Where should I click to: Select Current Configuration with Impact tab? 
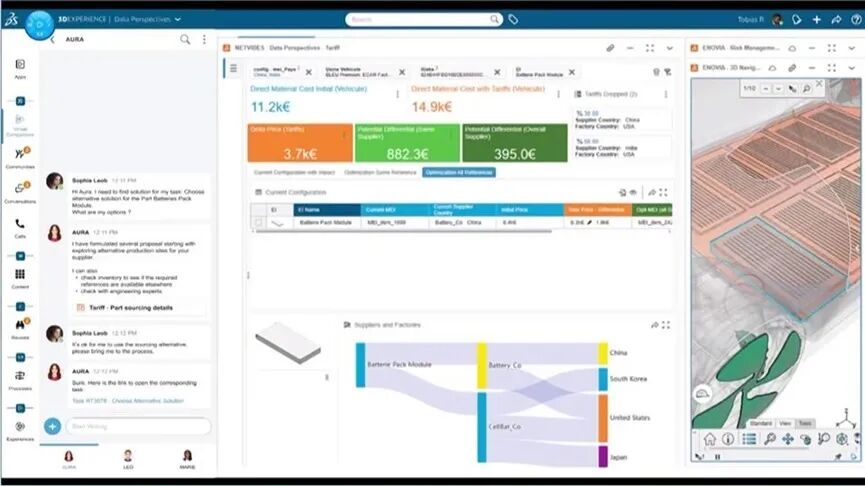click(x=294, y=173)
